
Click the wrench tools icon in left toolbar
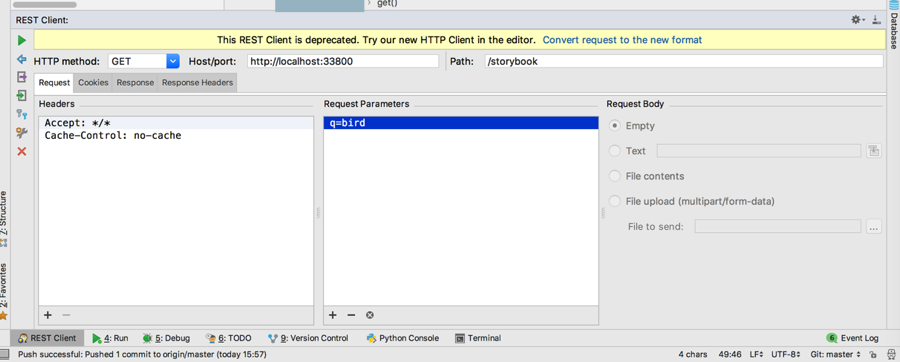click(x=22, y=133)
